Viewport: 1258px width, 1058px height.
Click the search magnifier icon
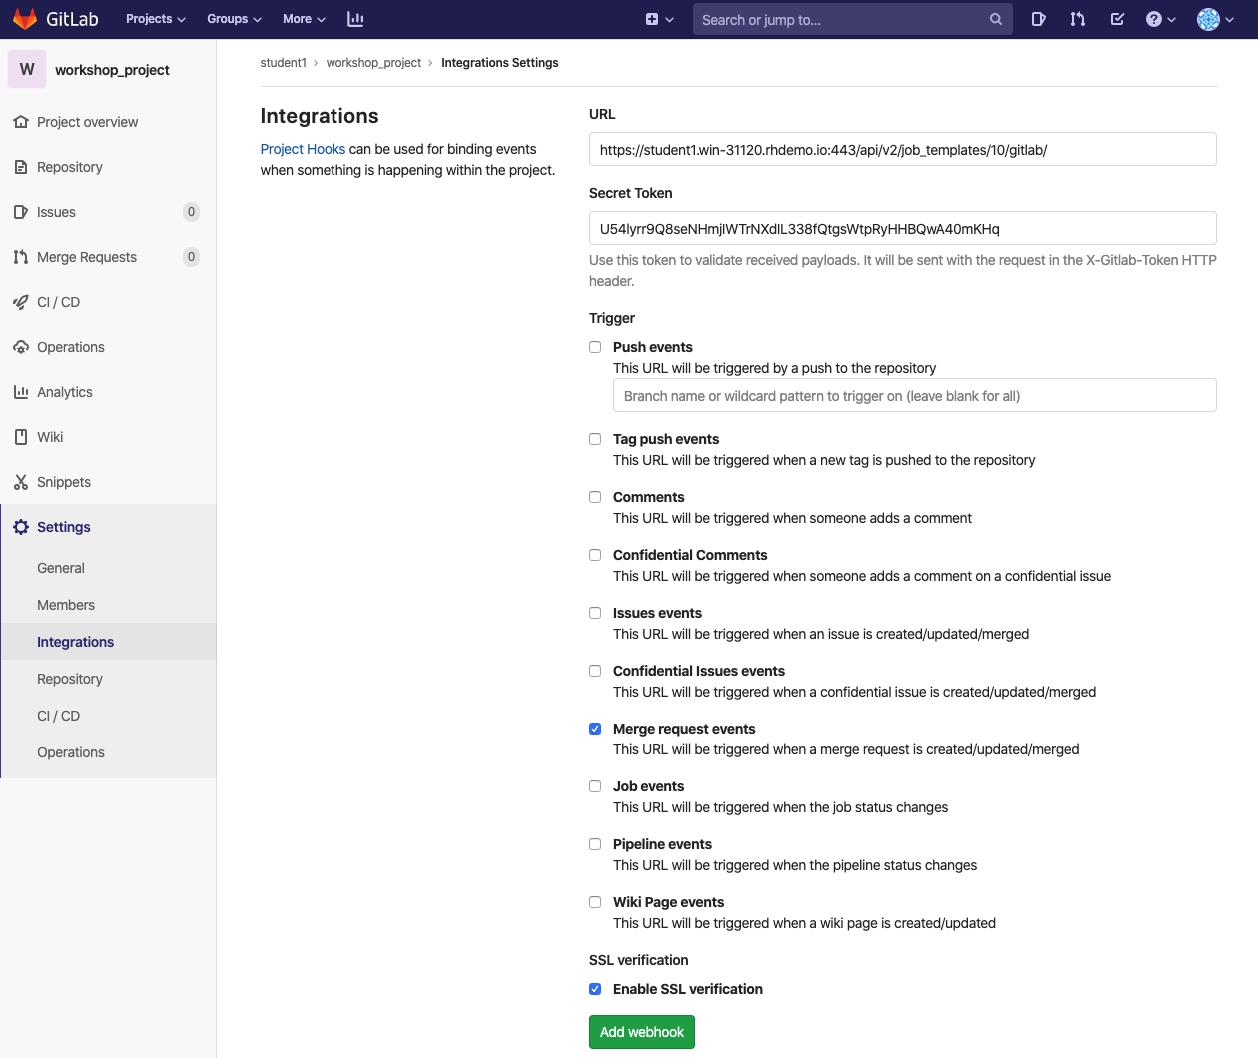click(x=995, y=19)
